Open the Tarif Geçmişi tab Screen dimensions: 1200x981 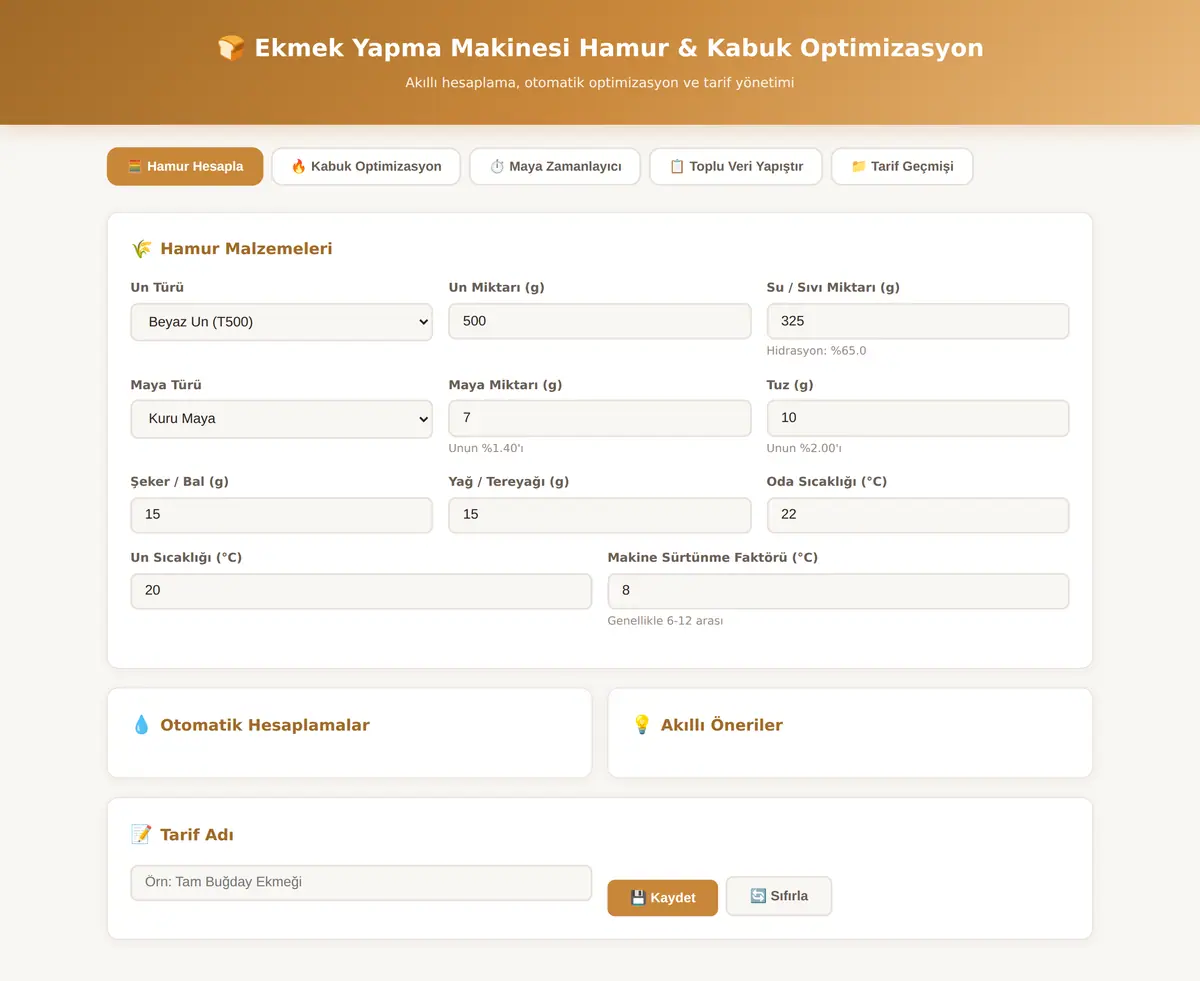click(x=902, y=166)
